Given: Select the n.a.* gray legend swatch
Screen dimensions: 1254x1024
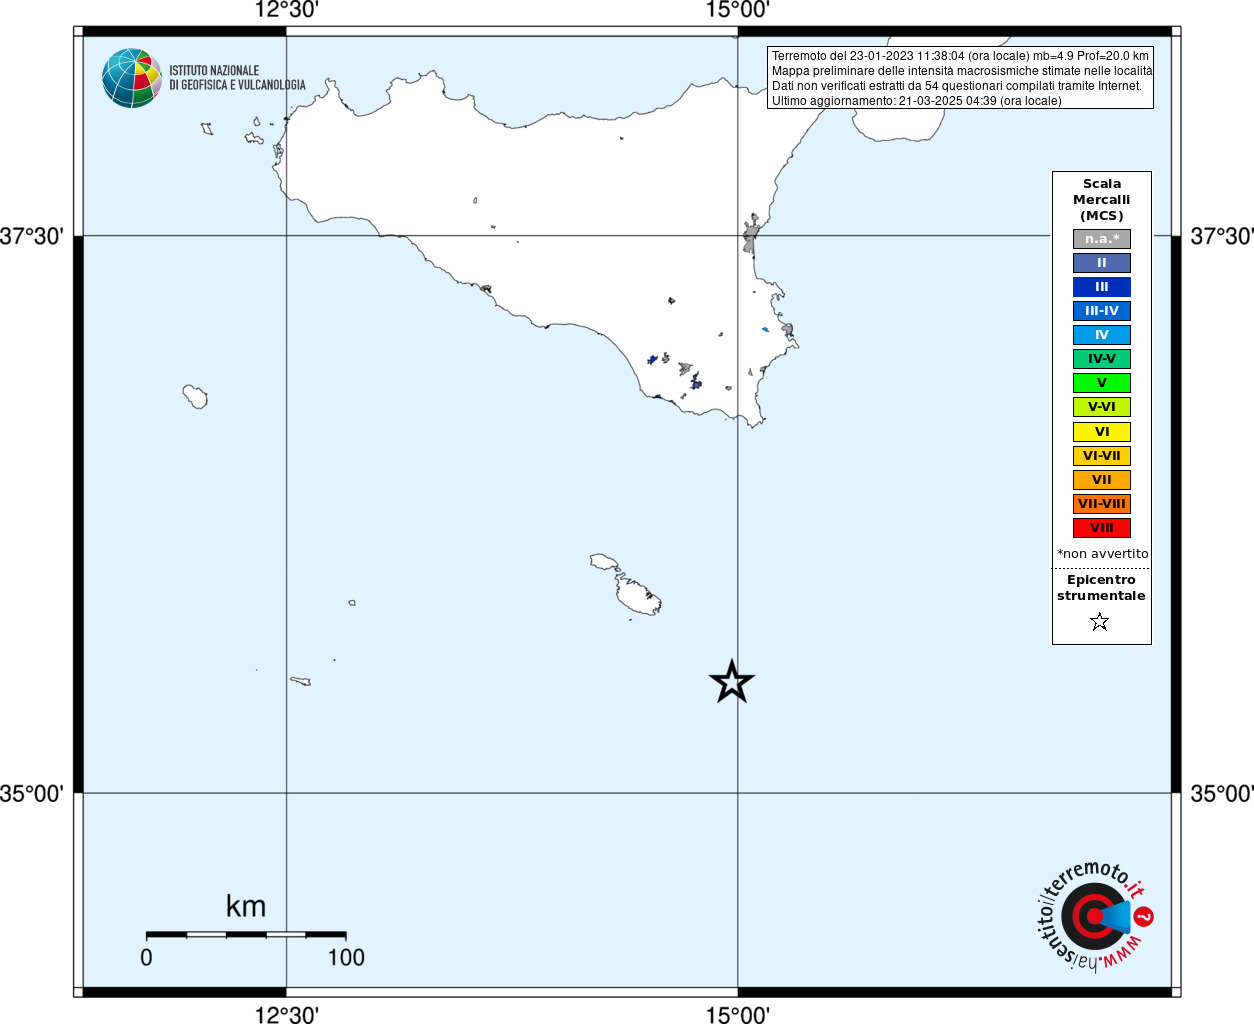Looking at the screenshot, I should pyautogui.click(x=1102, y=239).
